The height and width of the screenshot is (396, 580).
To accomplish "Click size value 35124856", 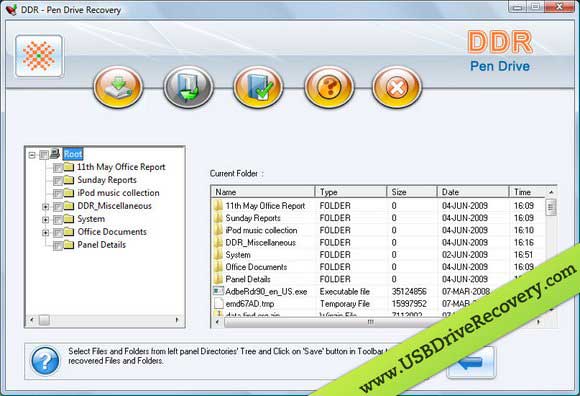I will tap(409, 291).
